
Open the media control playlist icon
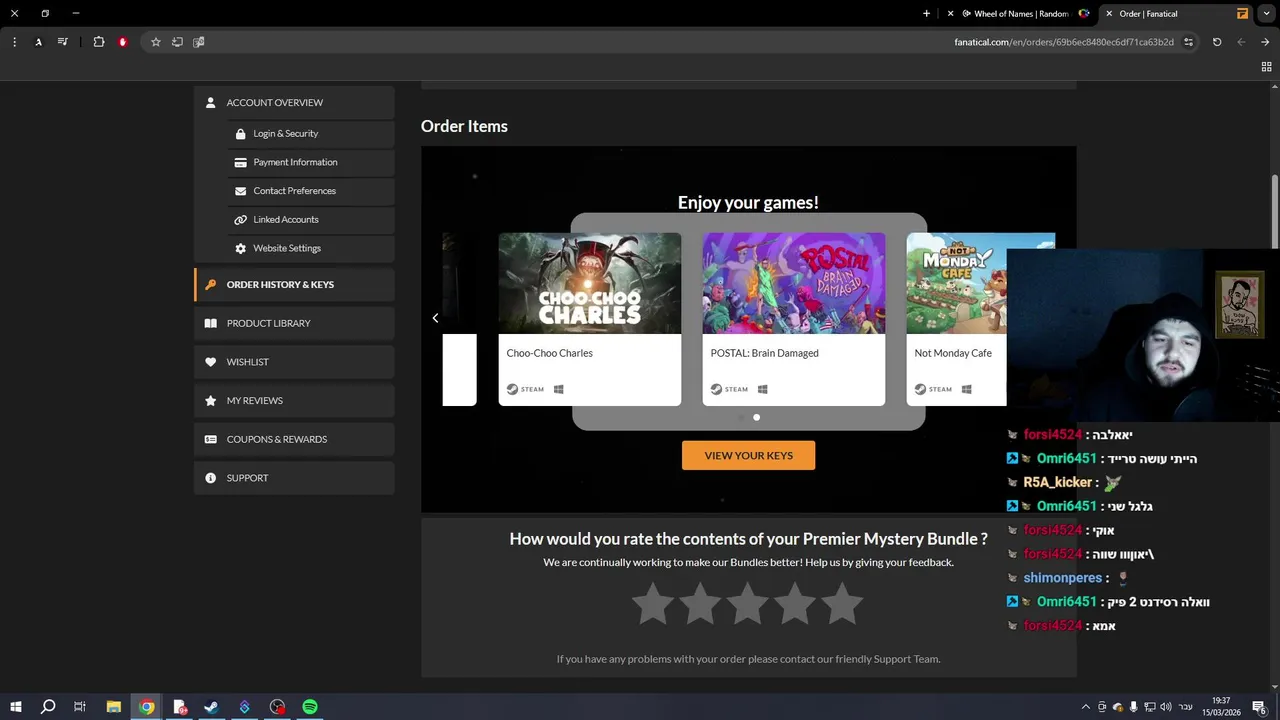pyautogui.click(x=63, y=42)
